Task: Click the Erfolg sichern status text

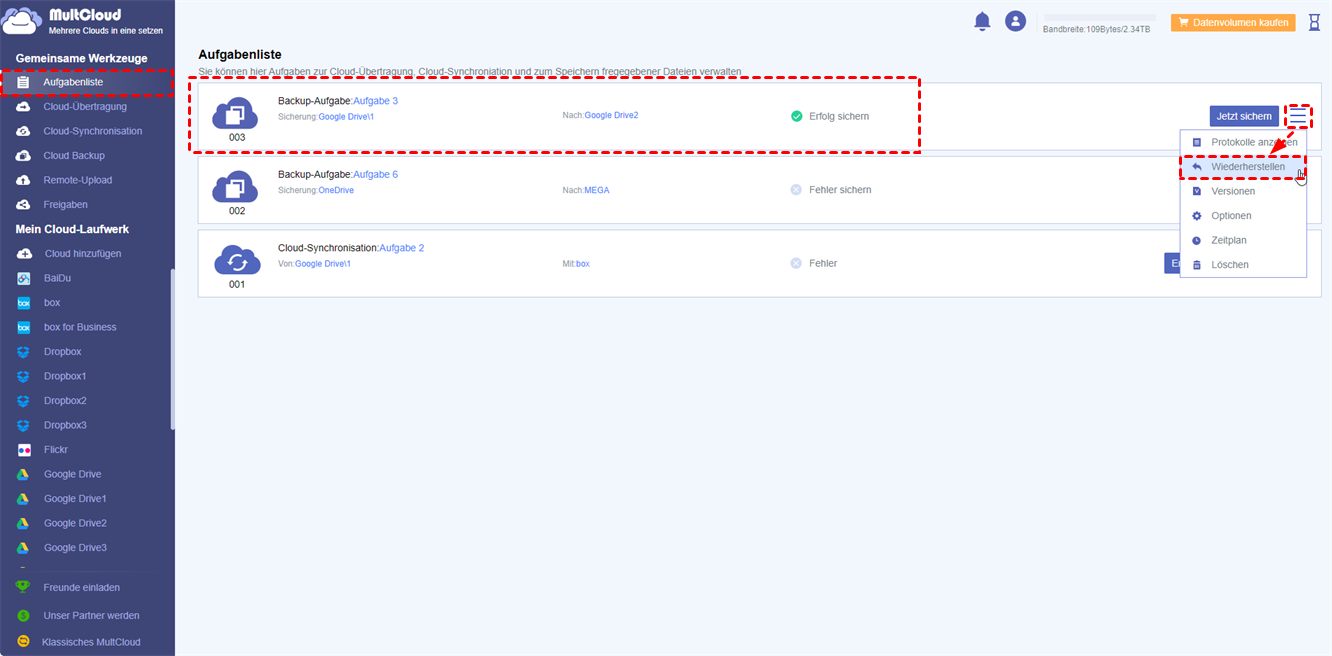Action: [839, 116]
